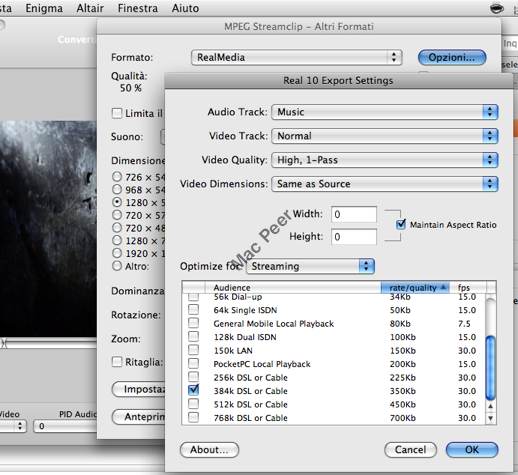Viewport: 518px width, 475px height.
Task: Open the Finestra menu
Action: point(138,8)
